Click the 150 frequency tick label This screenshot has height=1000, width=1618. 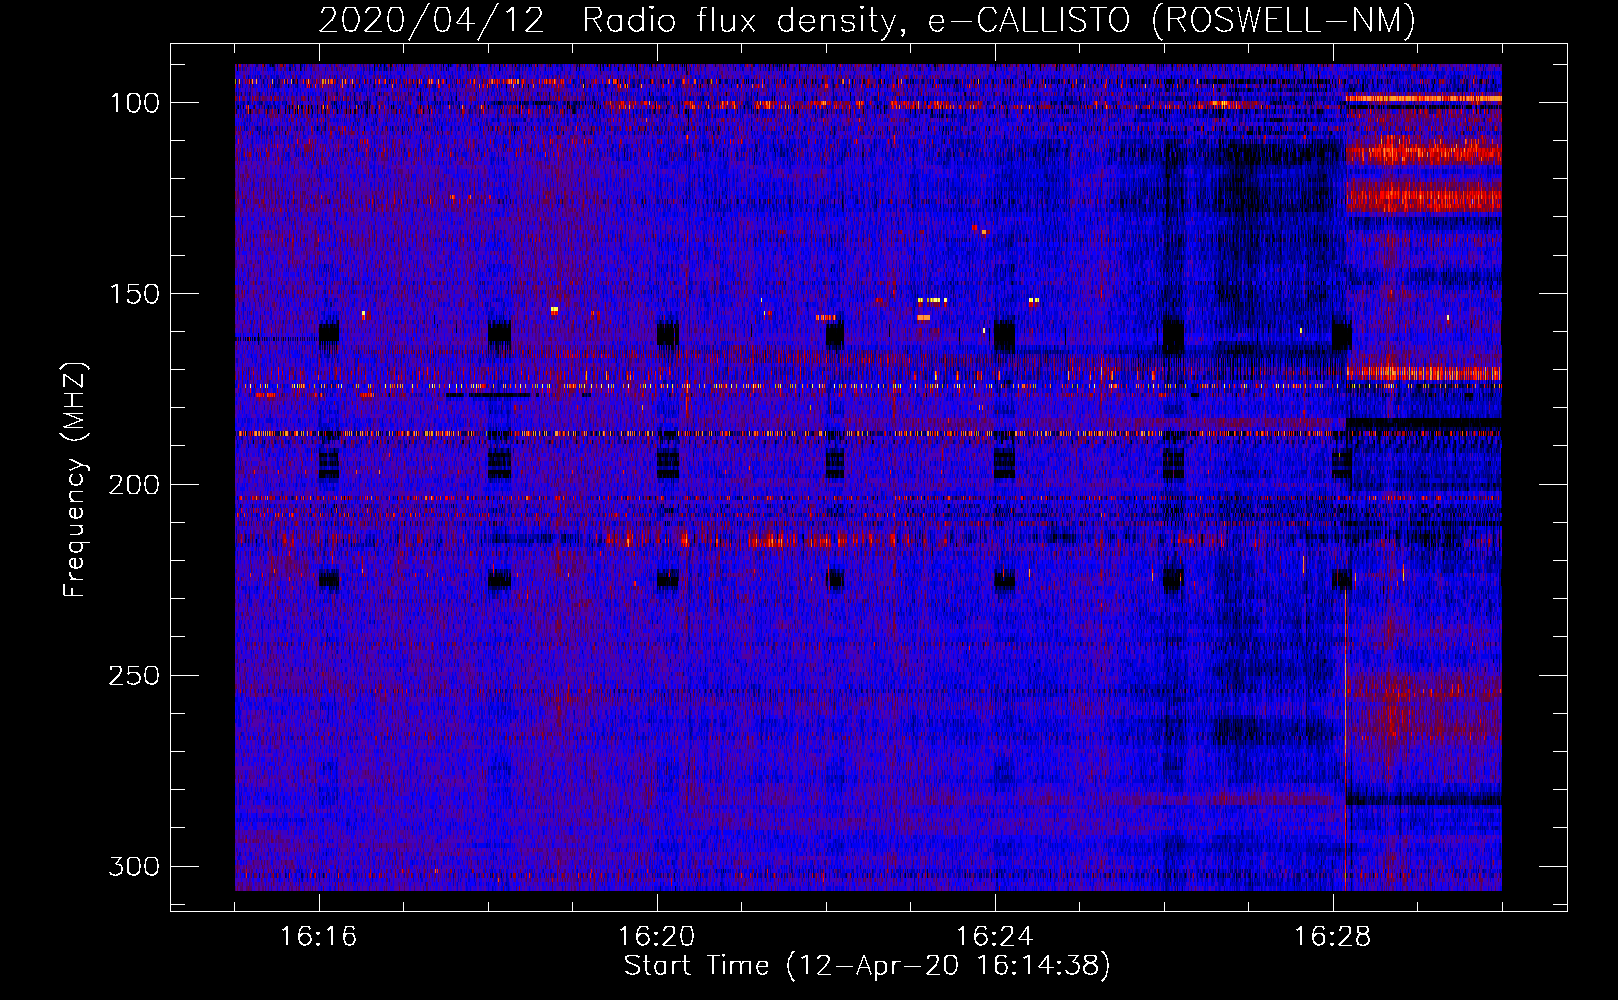coord(133,294)
